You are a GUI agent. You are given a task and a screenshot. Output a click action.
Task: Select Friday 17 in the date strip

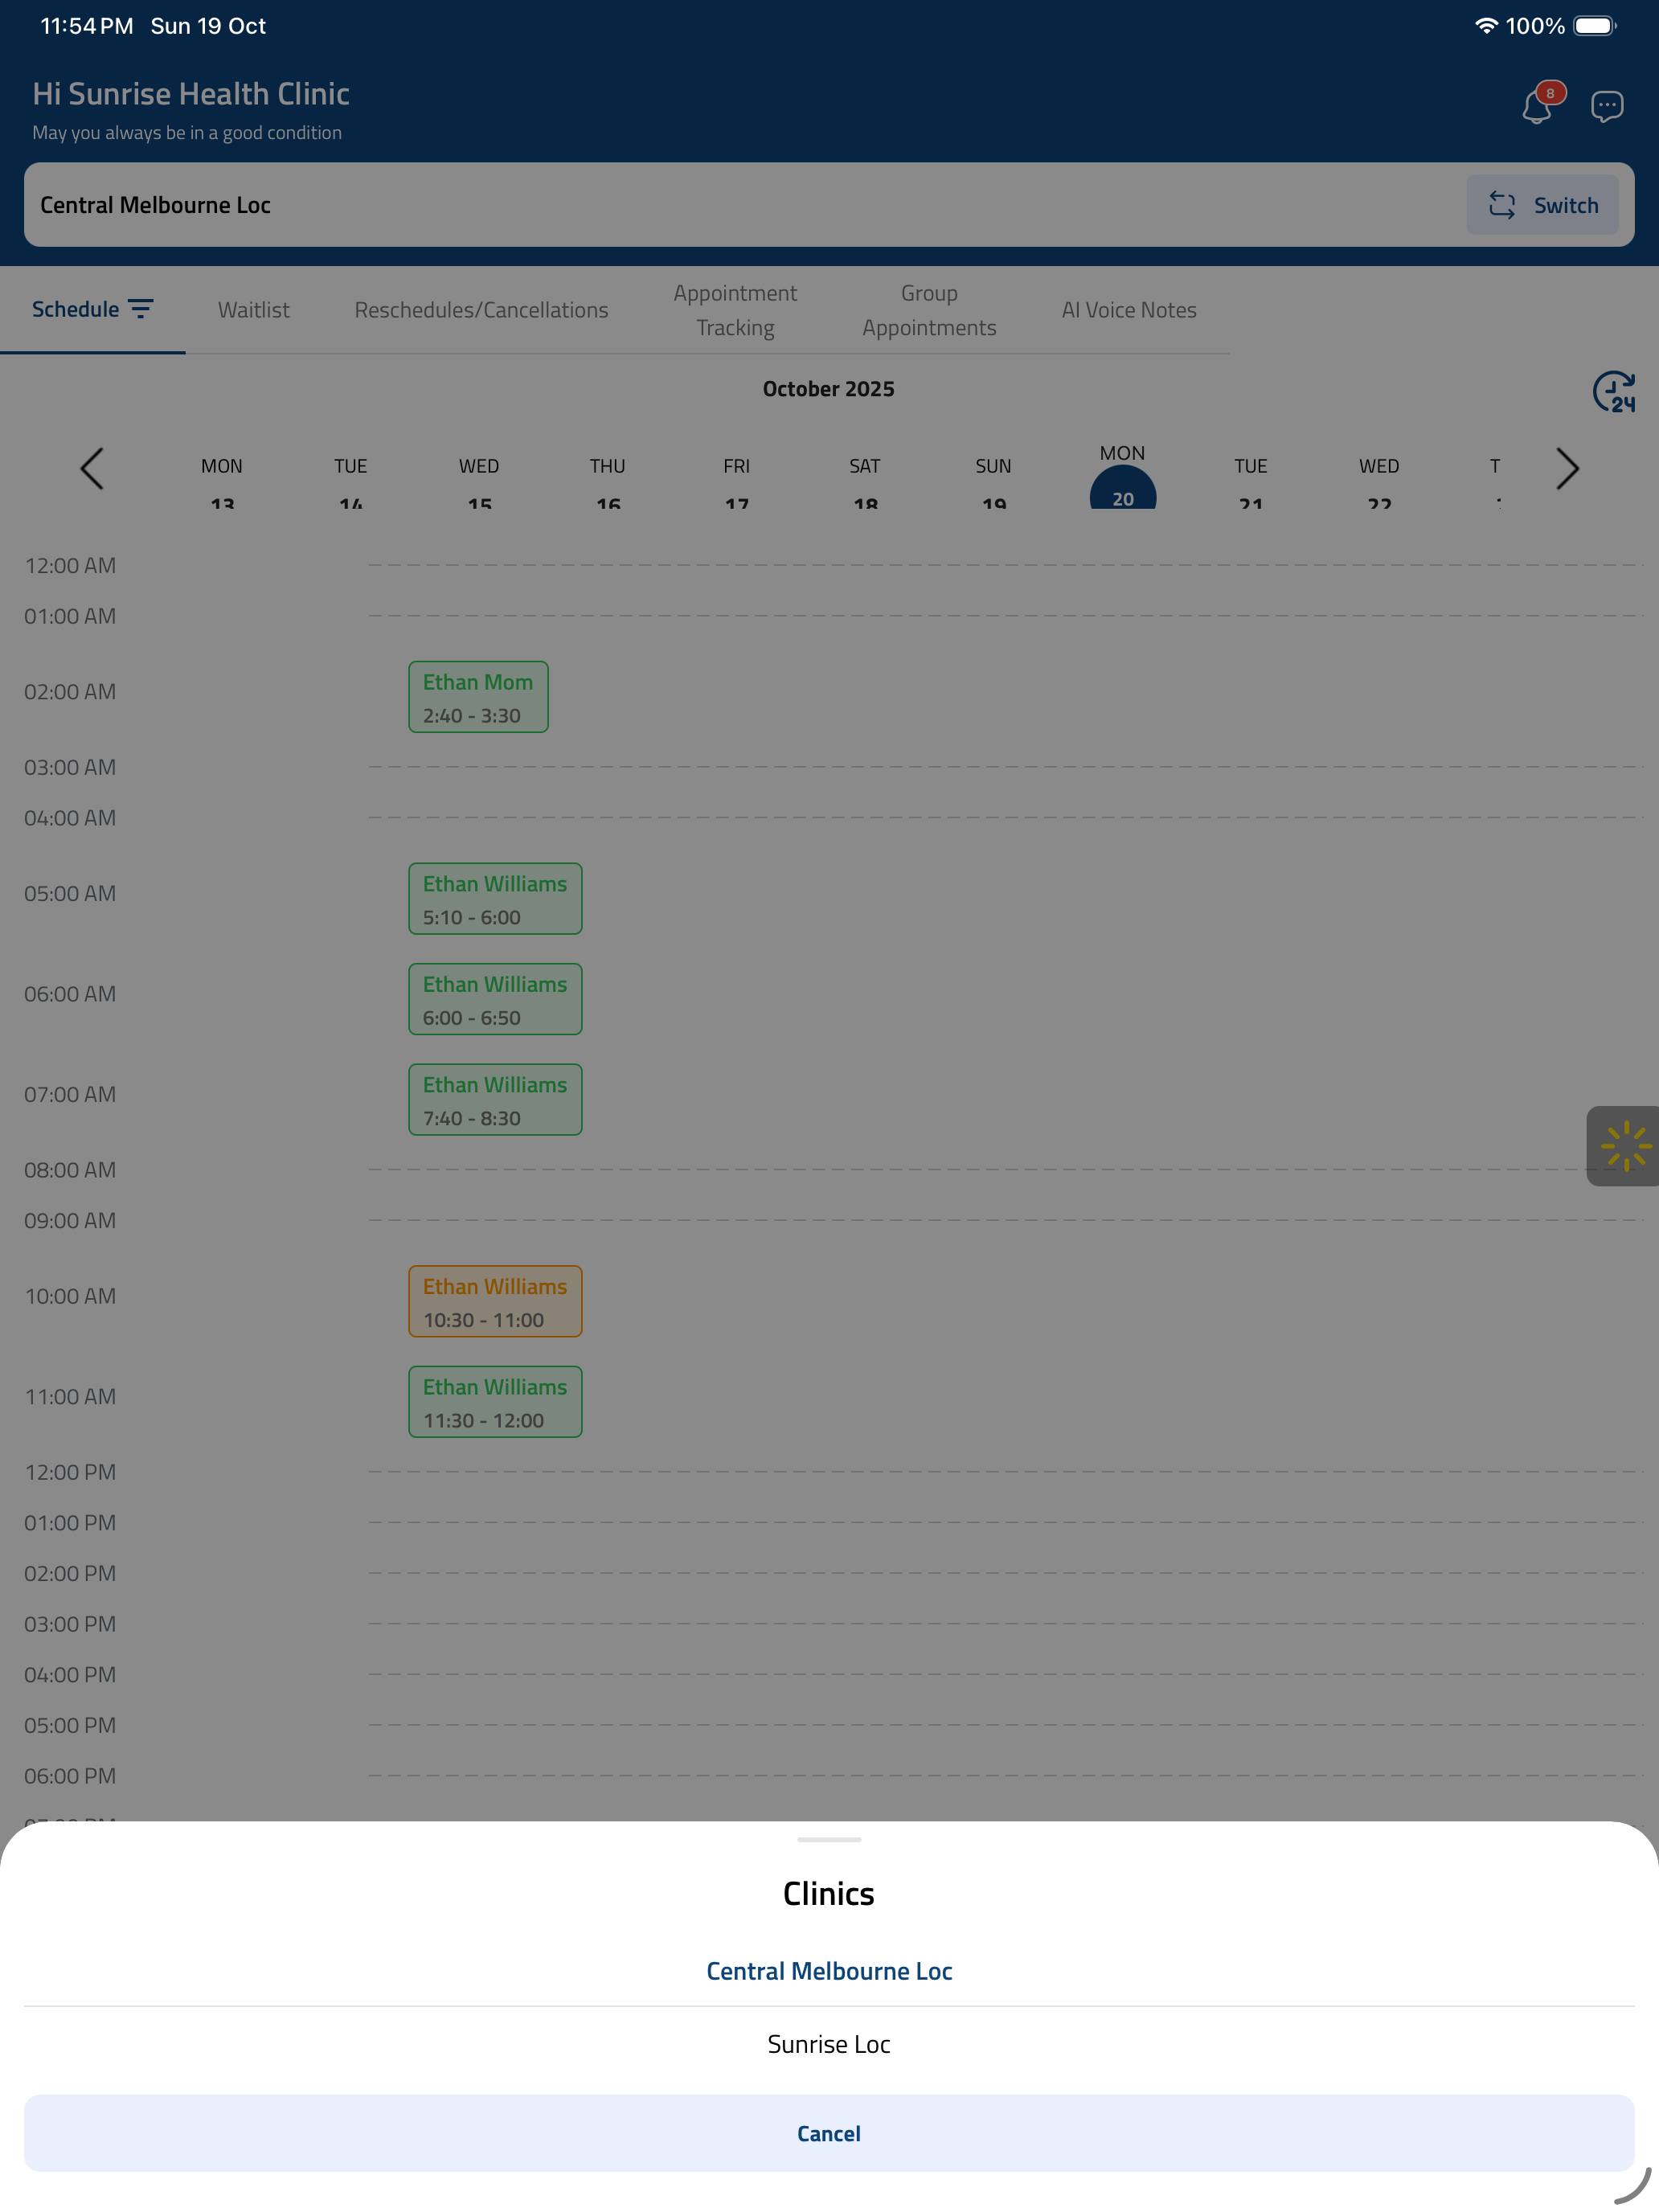[x=737, y=482]
